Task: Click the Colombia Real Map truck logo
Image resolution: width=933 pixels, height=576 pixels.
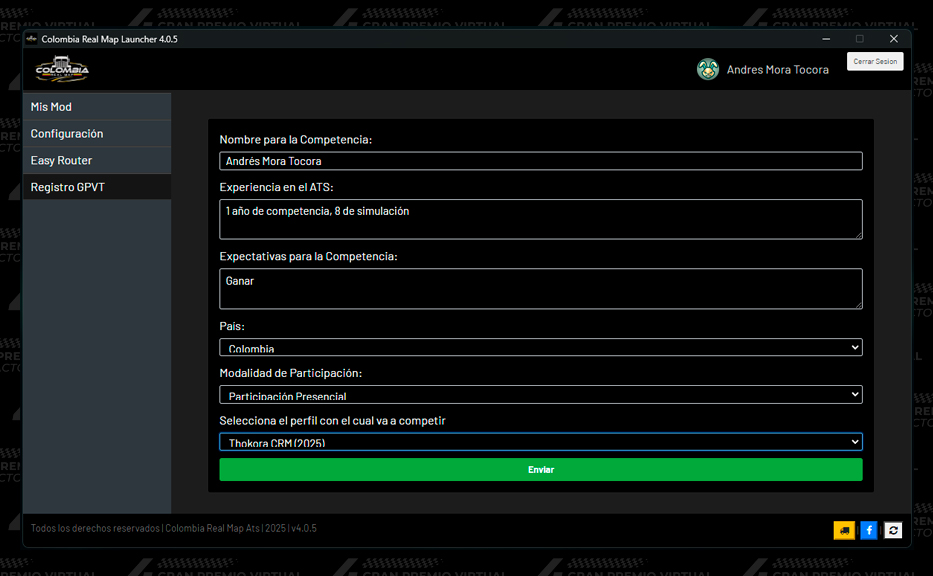Action: pyautogui.click(x=62, y=70)
